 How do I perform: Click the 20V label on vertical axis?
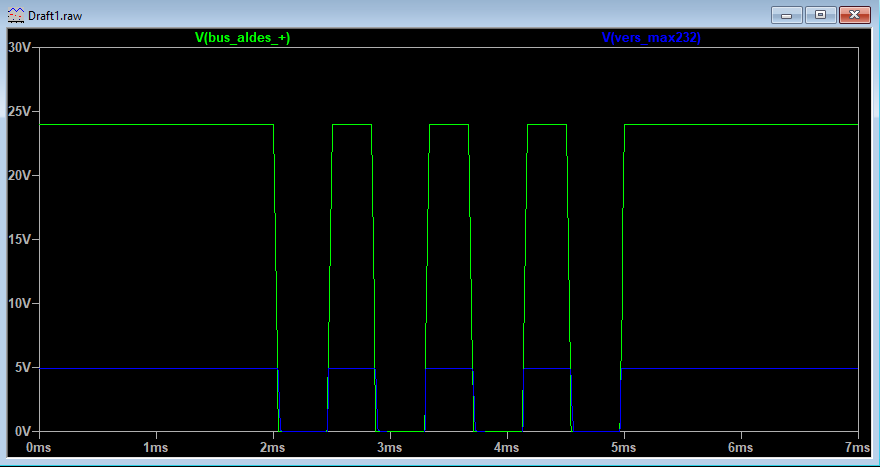pyautogui.click(x=19, y=175)
